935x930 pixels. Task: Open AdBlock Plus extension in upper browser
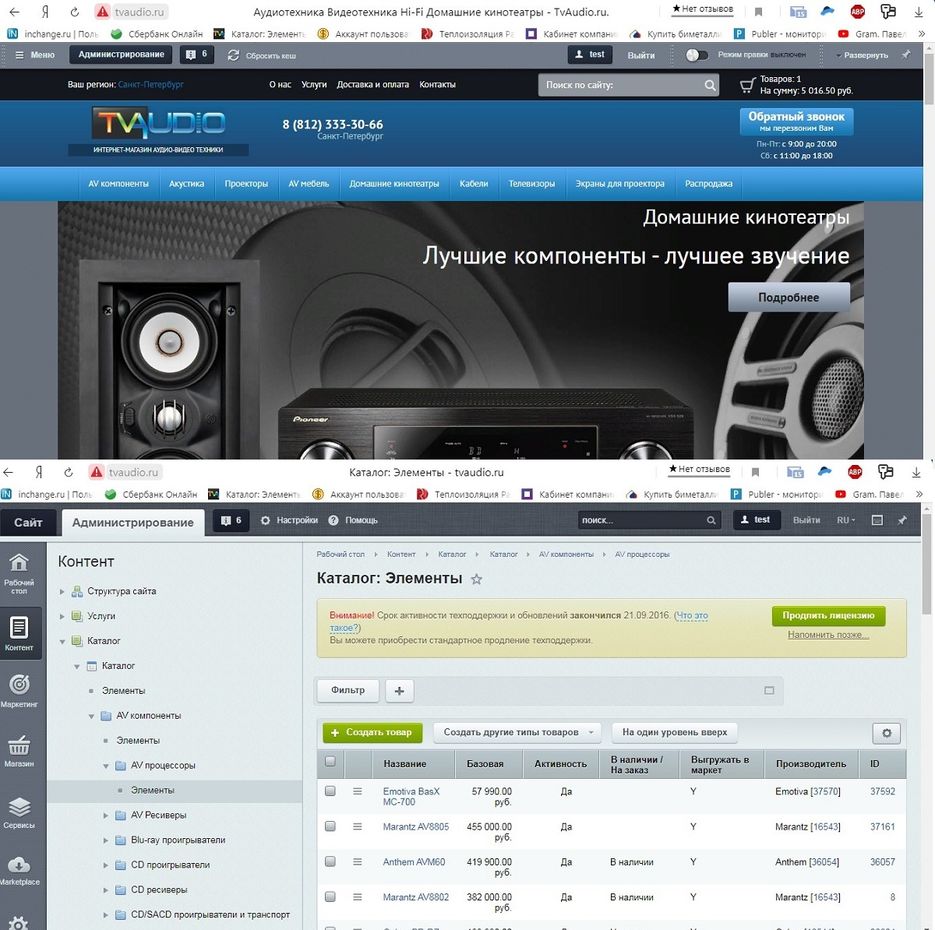pyautogui.click(x=857, y=11)
